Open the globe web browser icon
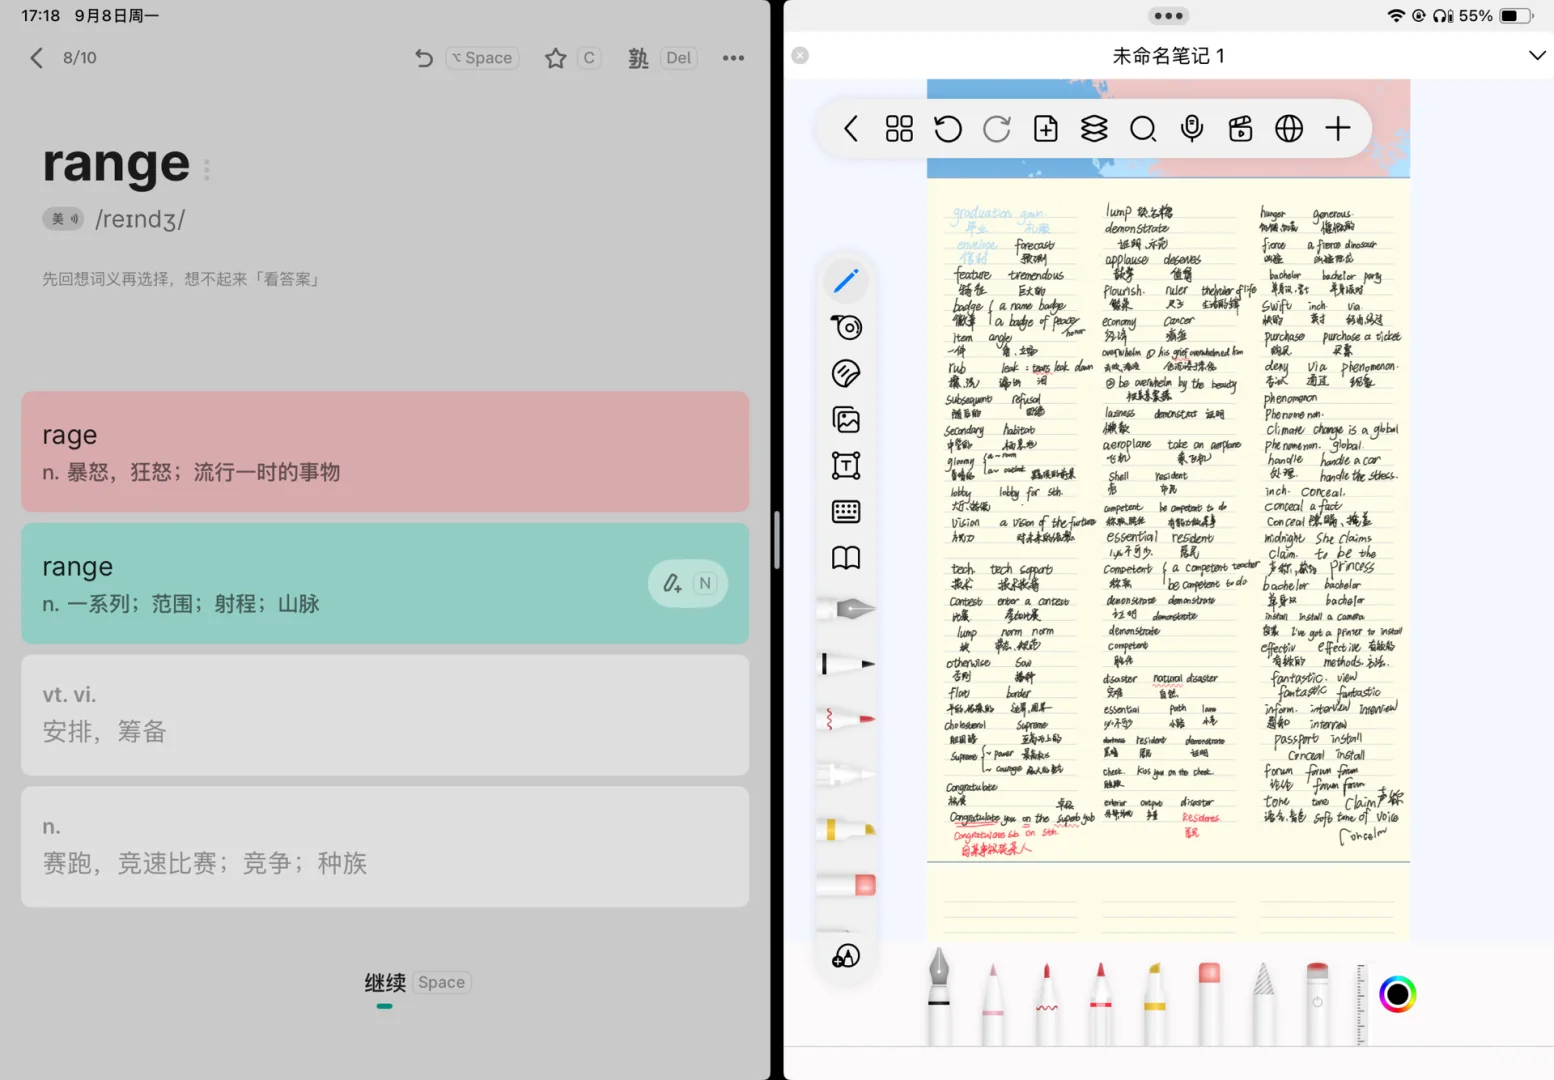This screenshot has width=1554, height=1080. tap(1289, 129)
